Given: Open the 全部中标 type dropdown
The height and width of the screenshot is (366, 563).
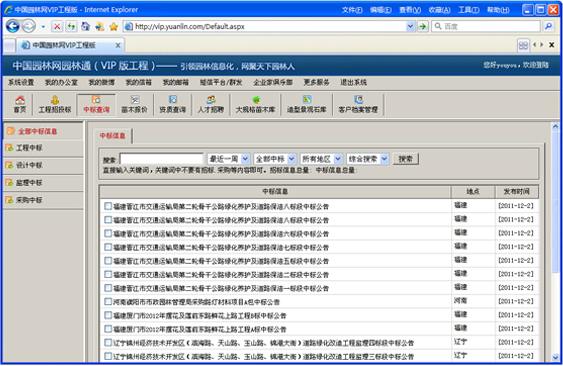Looking at the screenshot, I should pyautogui.click(x=275, y=159).
